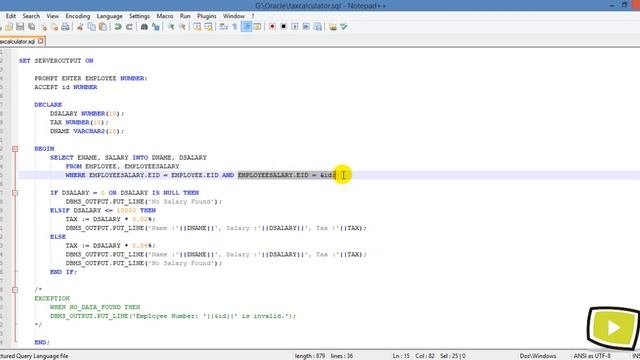Click the 'Ln : 15' status bar entry
640x360 pixels.
pos(401,356)
